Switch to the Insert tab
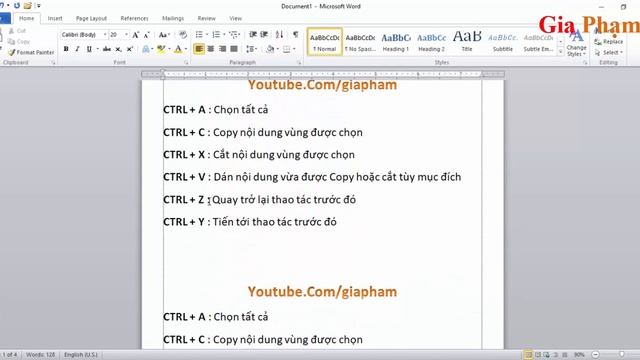This screenshot has height=360, width=640. click(55, 18)
